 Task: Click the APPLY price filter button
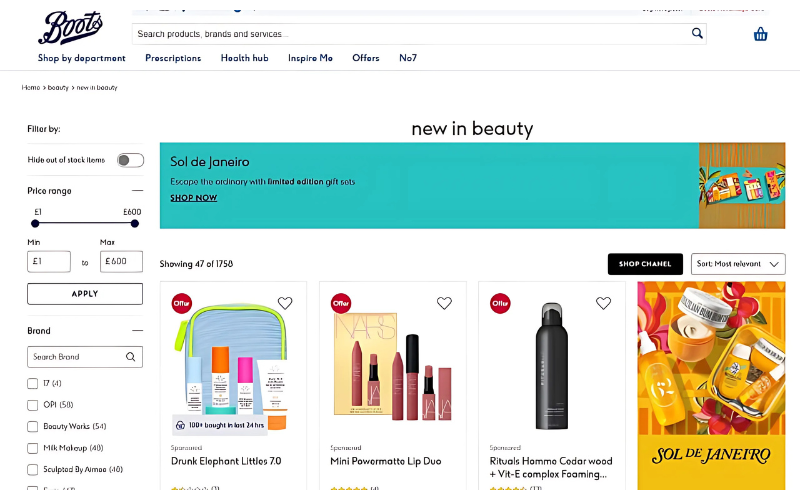[x=85, y=294]
